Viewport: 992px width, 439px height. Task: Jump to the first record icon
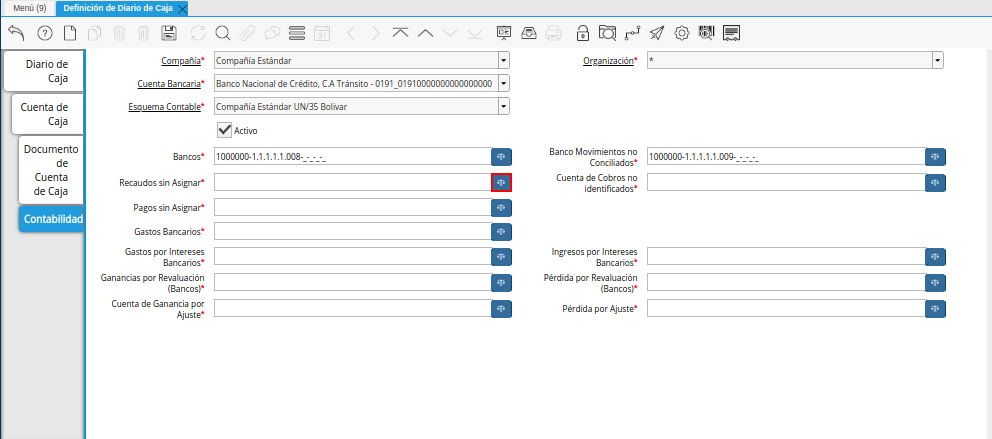click(400, 33)
